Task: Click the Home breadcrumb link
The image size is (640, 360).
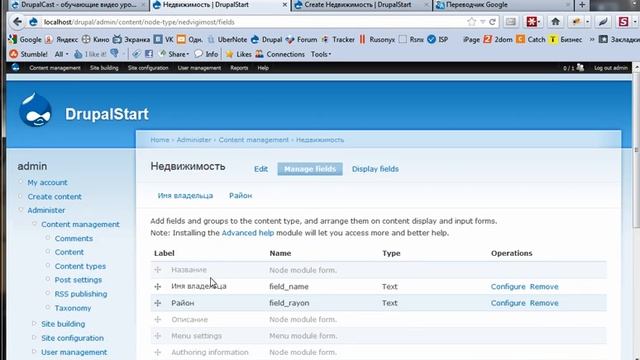Action: tap(160, 140)
